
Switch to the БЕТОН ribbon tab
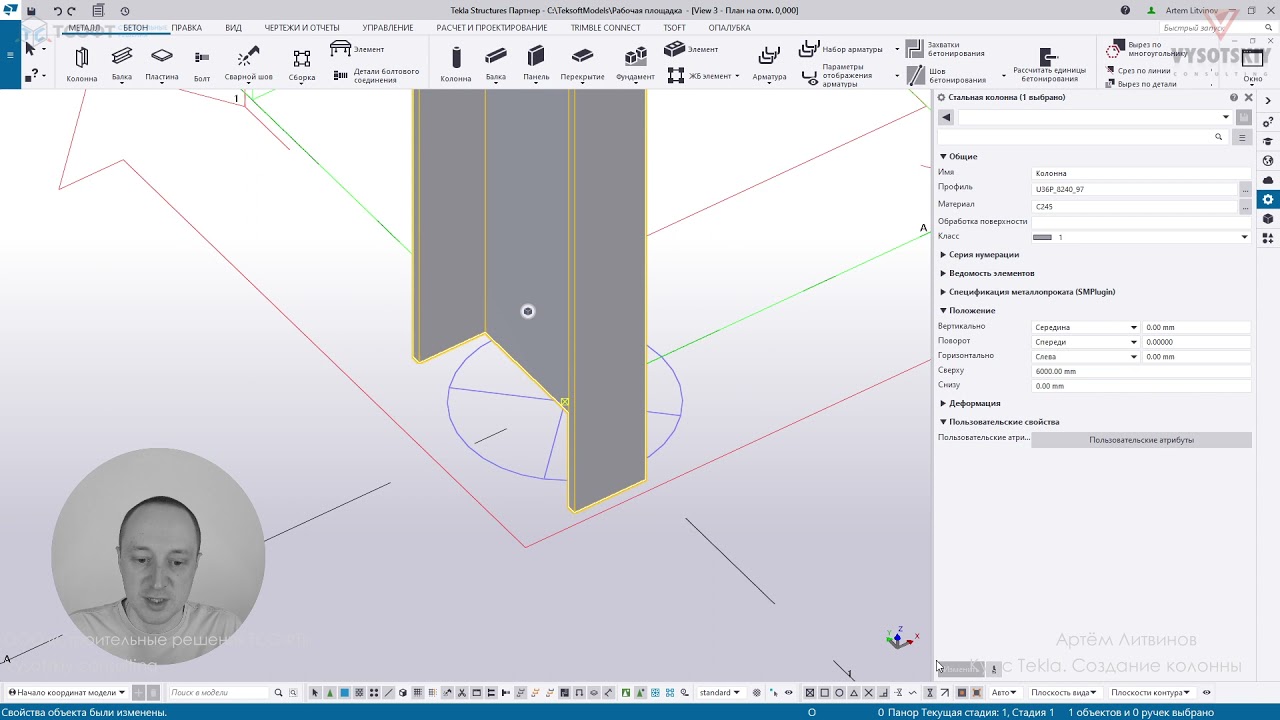click(135, 28)
